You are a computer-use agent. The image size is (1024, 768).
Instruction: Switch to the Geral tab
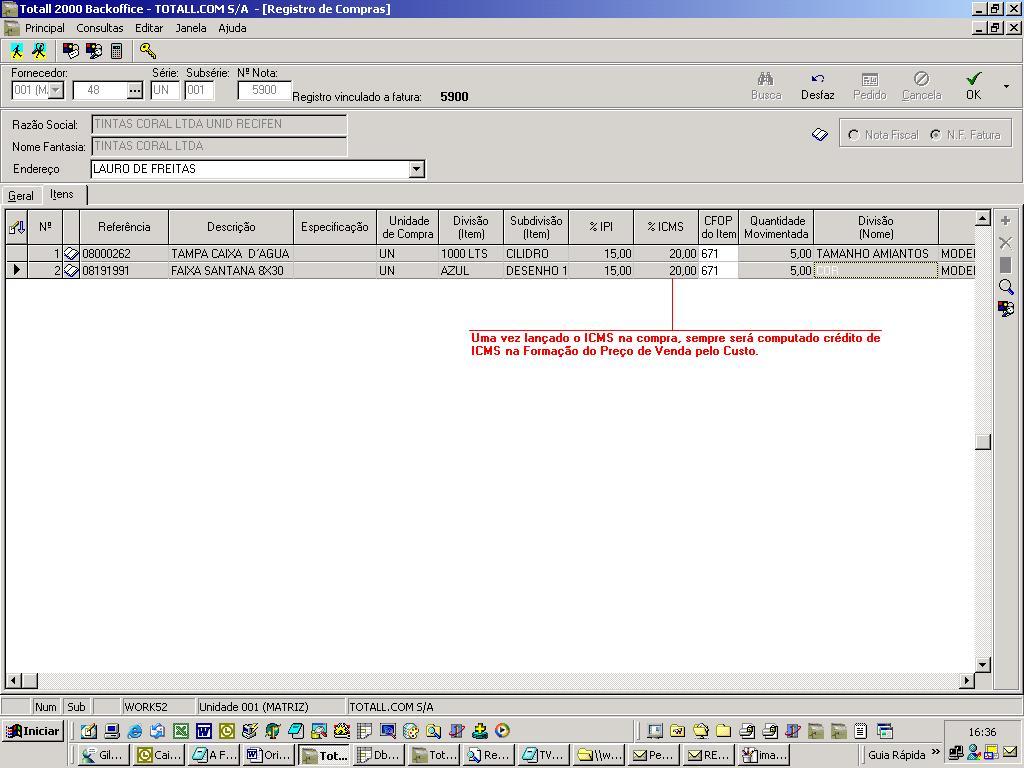[x=21, y=195]
